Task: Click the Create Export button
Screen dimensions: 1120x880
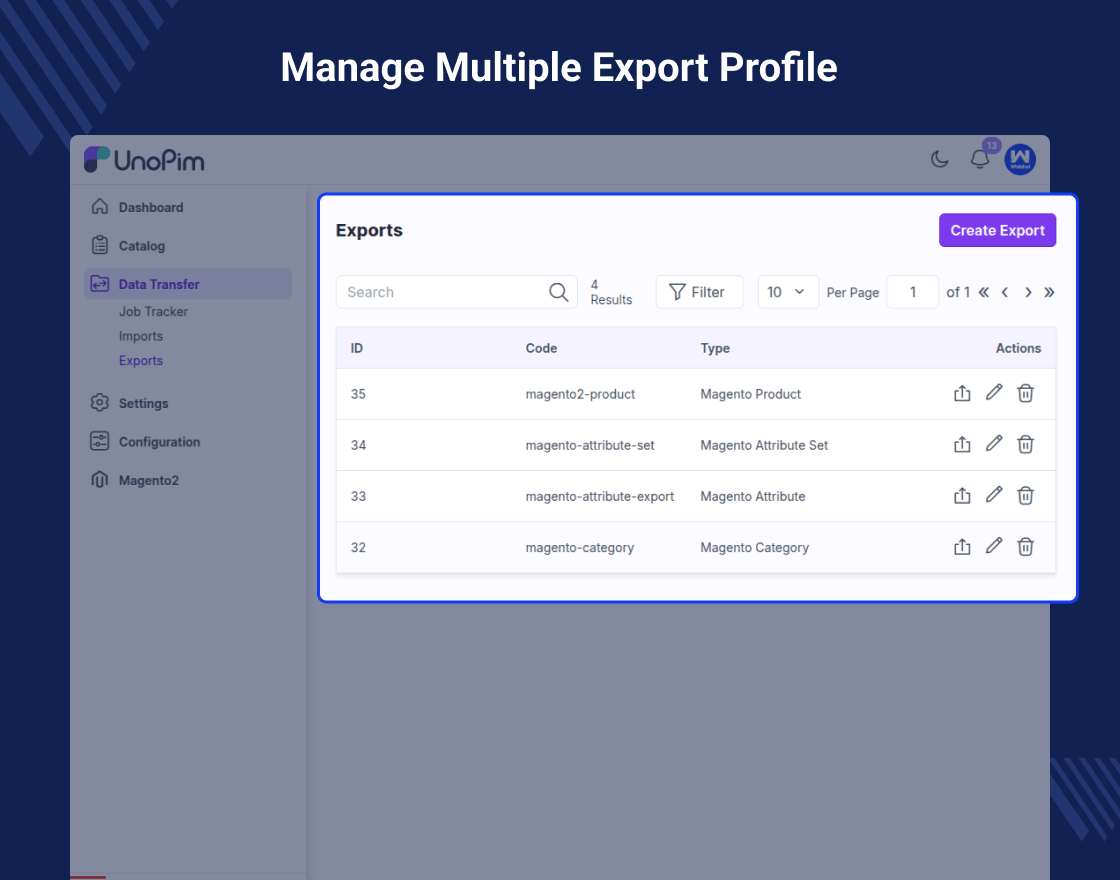Action: (x=997, y=230)
